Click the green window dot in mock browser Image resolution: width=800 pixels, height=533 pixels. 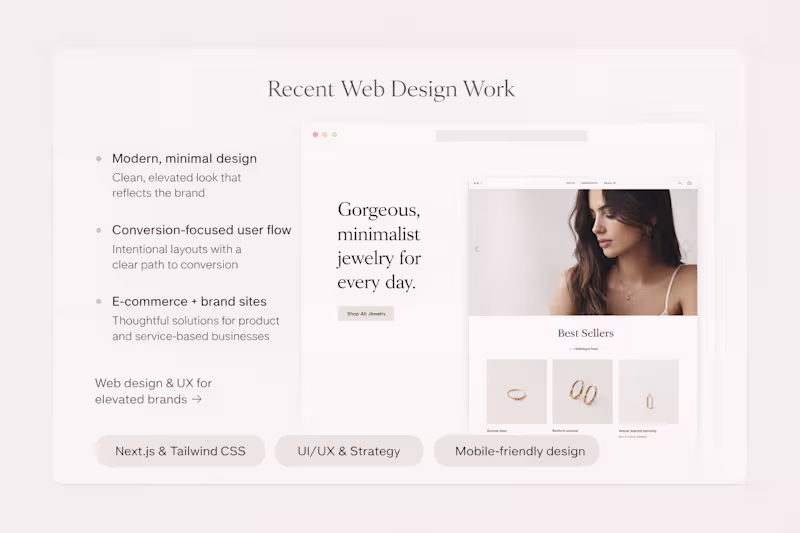[x=335, y=135]
